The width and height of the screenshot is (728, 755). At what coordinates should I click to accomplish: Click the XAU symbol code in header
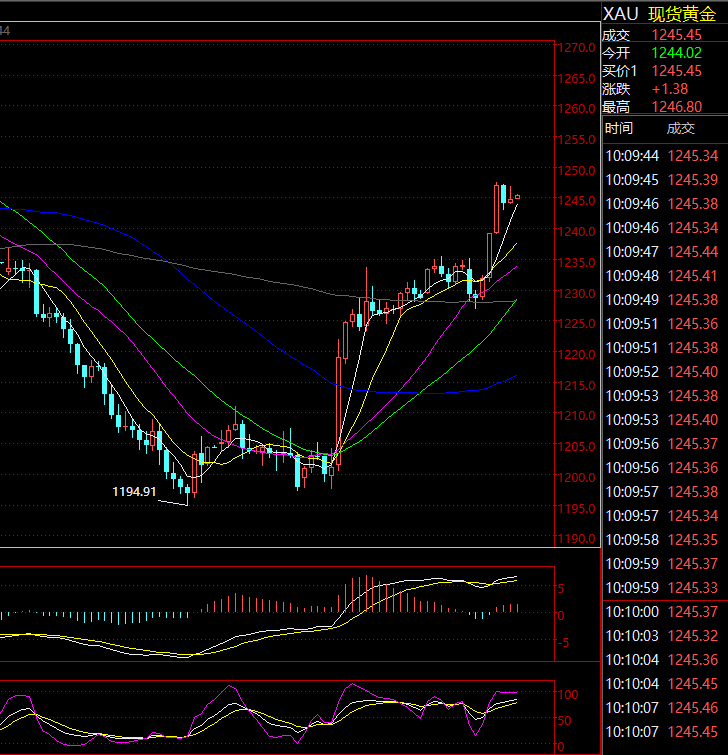[621, 14]
